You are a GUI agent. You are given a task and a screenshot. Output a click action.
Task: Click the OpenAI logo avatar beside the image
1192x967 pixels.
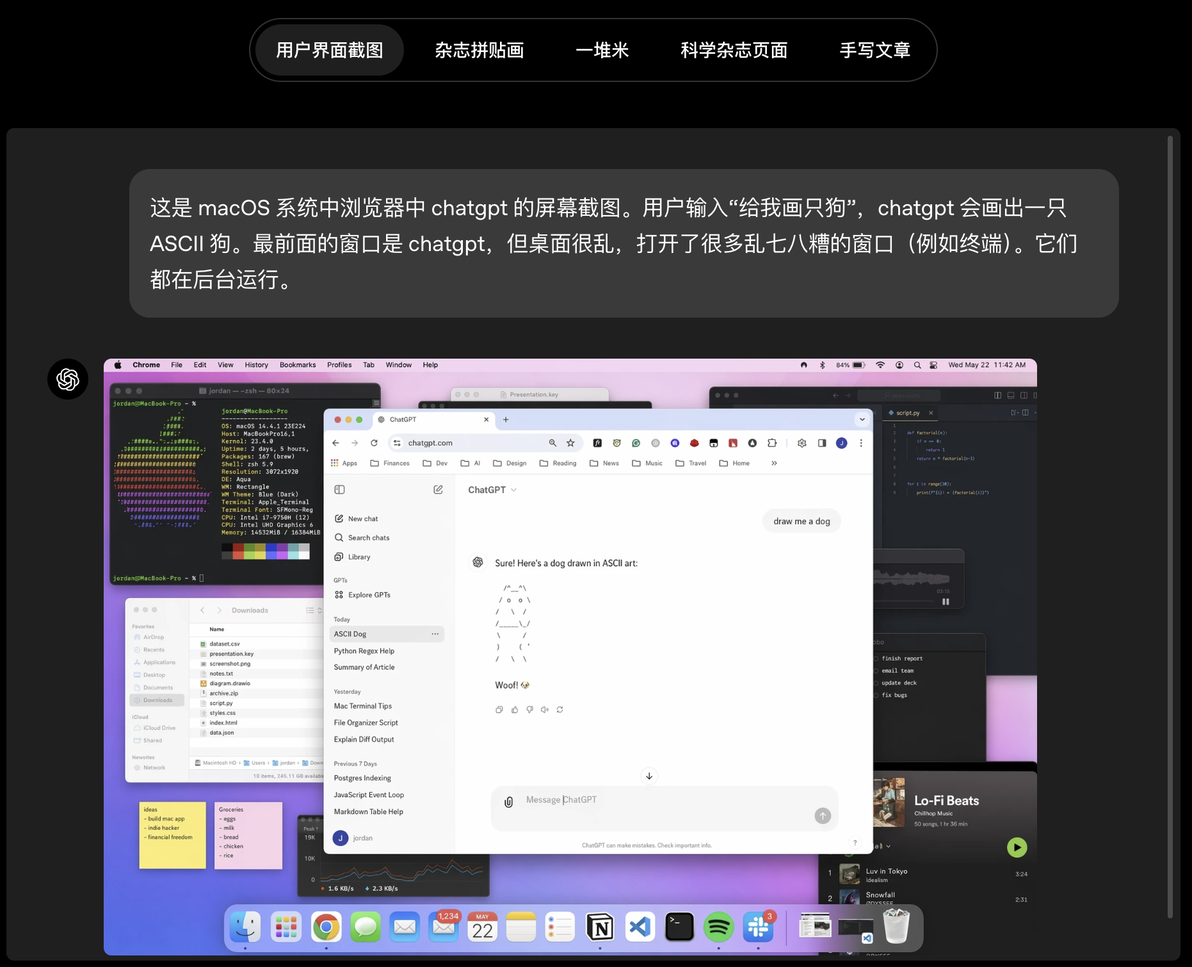pyautogui.click(x=68, y=379)
